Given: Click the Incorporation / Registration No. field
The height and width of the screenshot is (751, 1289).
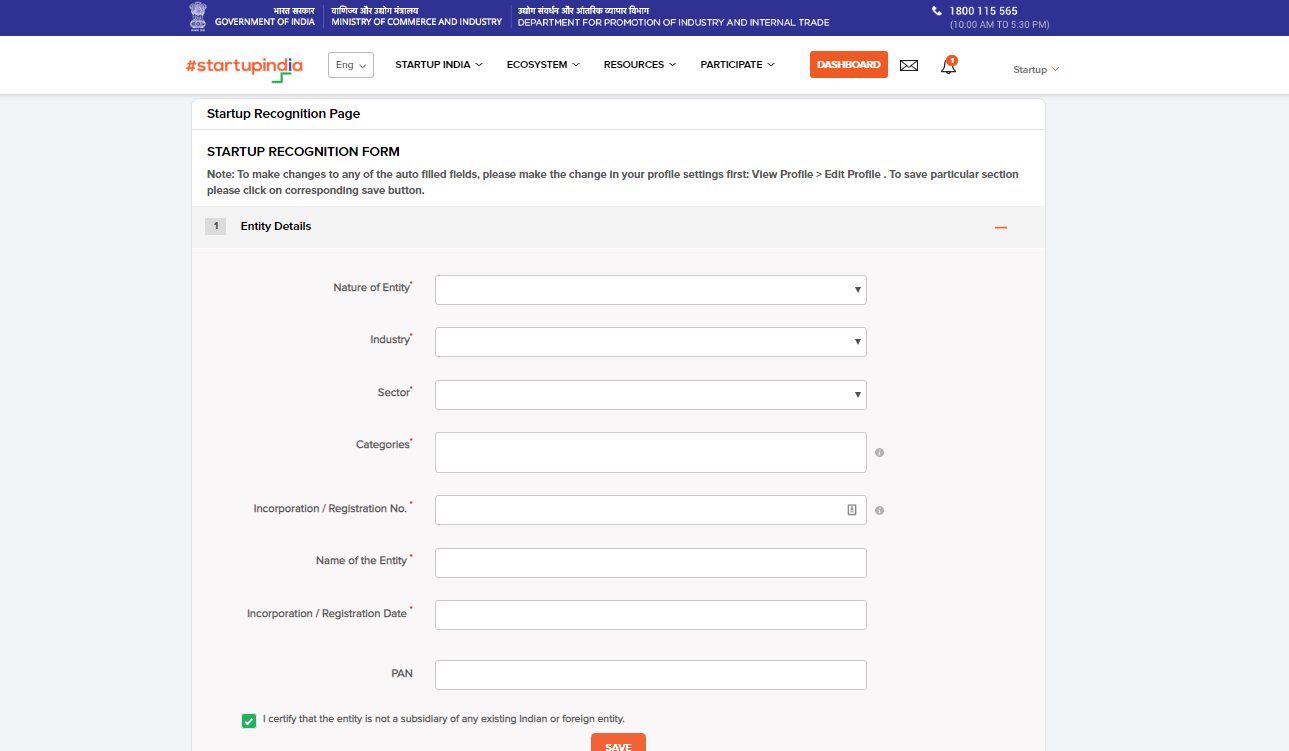Looking at the screenshot, I should coord(651,510).
